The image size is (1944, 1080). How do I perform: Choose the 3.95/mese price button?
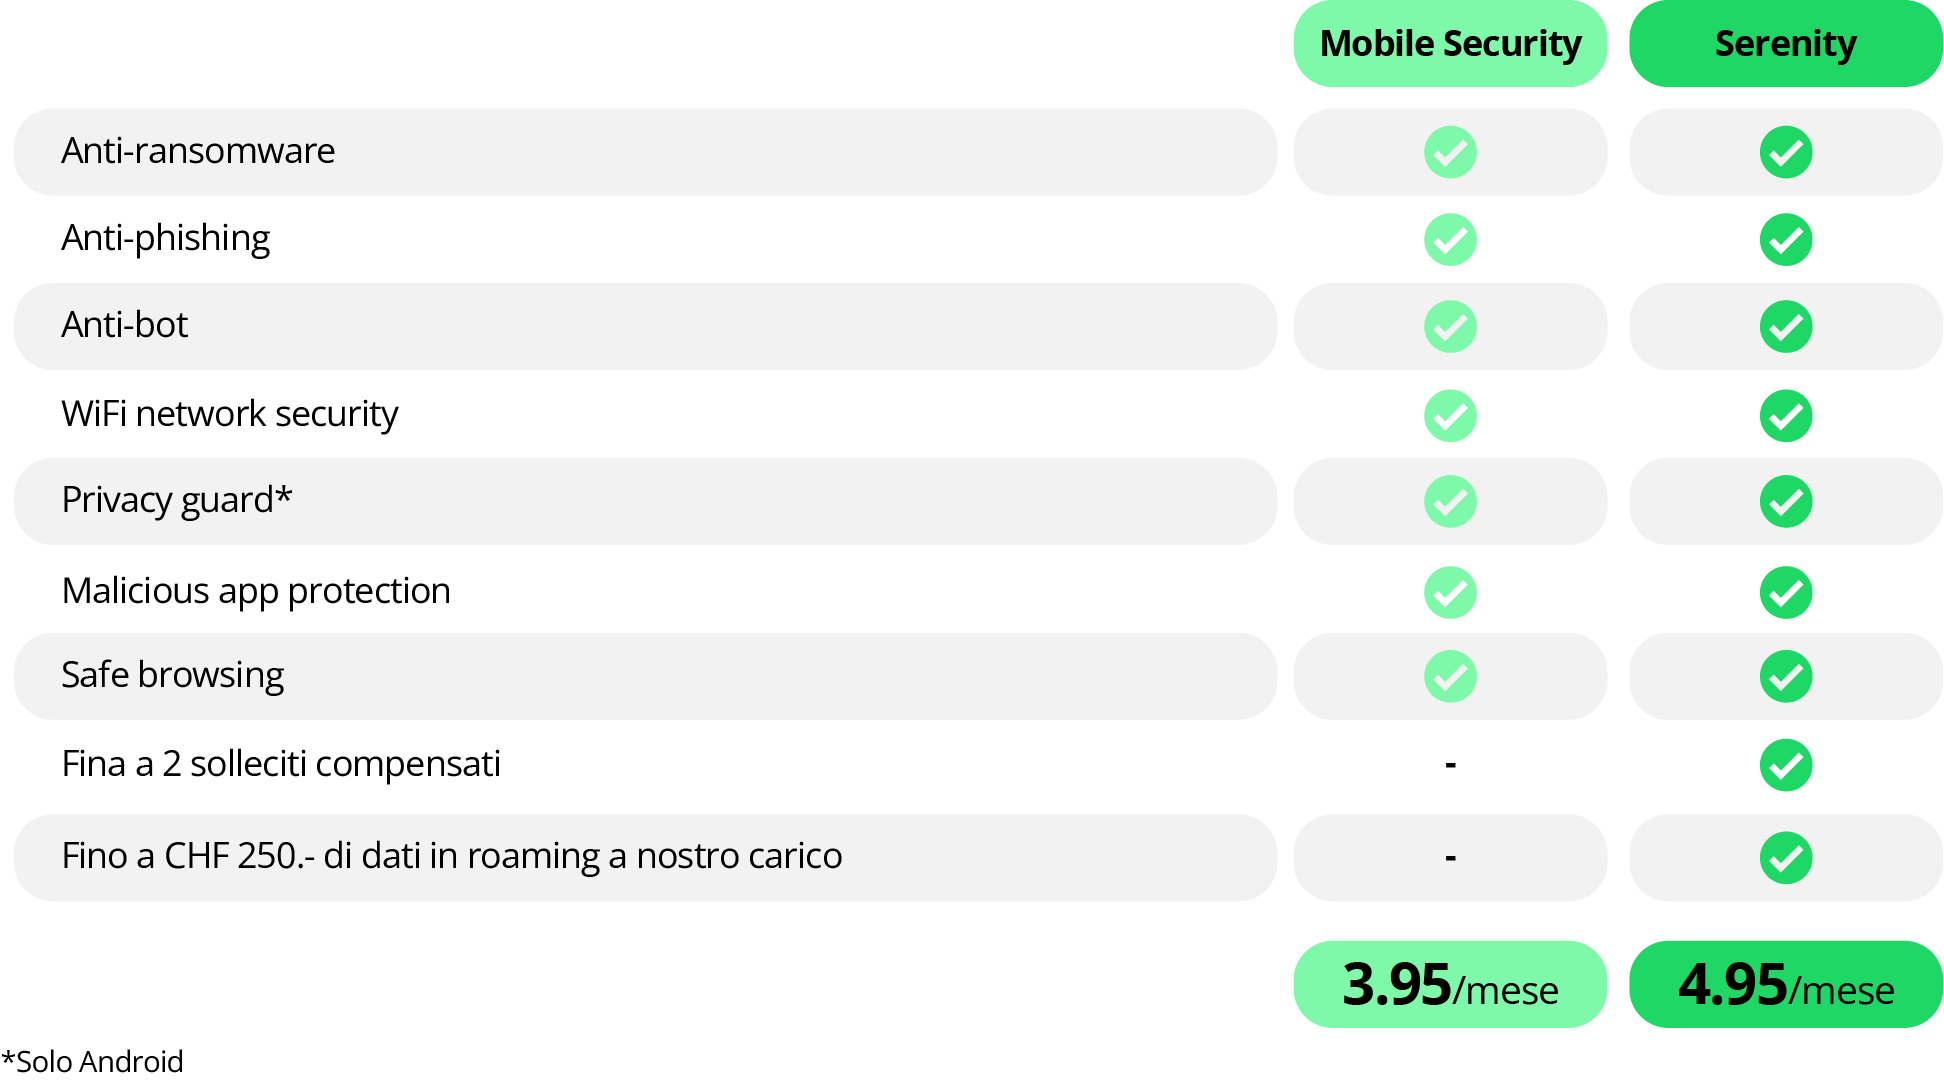pos(1450,985)
